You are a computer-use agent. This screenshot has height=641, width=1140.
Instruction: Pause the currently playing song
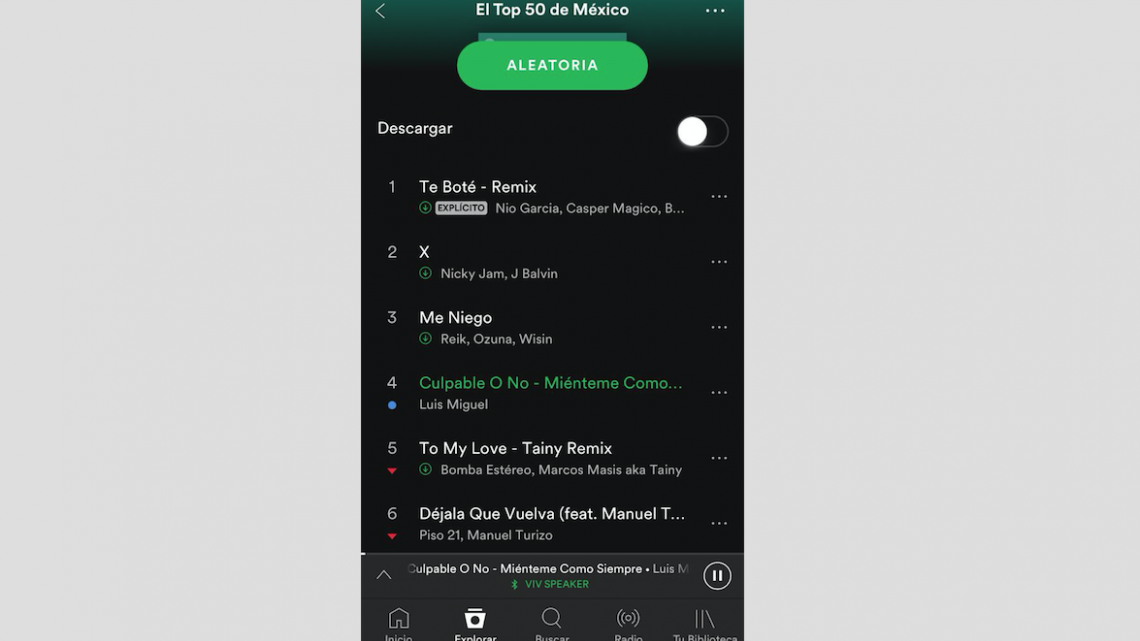pos(717,576)
